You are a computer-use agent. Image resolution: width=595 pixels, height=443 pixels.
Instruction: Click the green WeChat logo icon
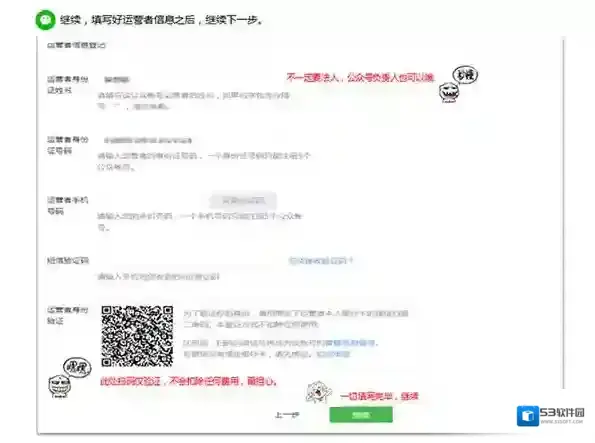pyautogui.click(x=46, y=20)
